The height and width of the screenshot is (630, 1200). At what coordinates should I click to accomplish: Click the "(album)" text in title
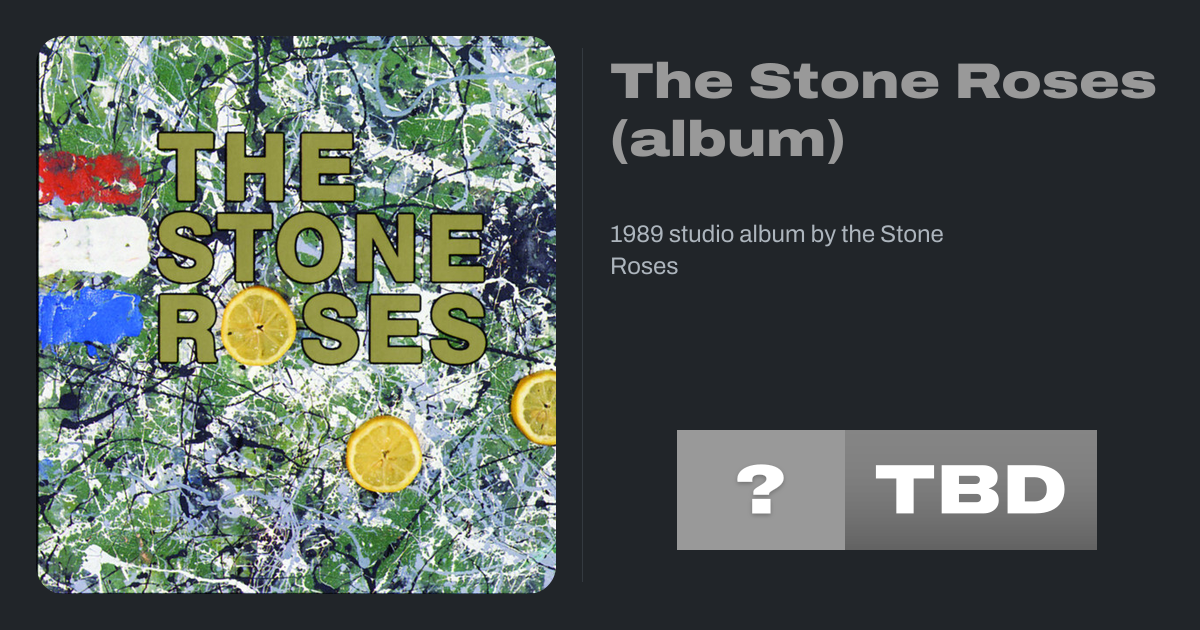(x=727, y=141)
